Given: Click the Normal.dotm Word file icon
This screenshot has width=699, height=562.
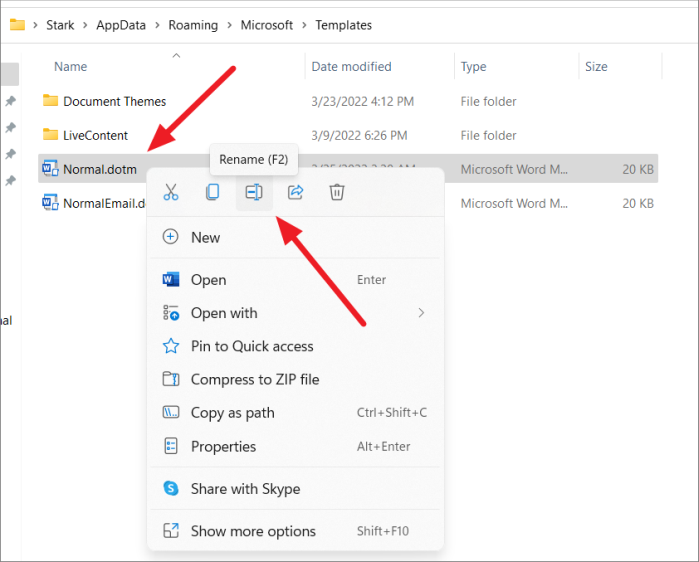Looking at the screenshot, I should (x=50, y=168).
